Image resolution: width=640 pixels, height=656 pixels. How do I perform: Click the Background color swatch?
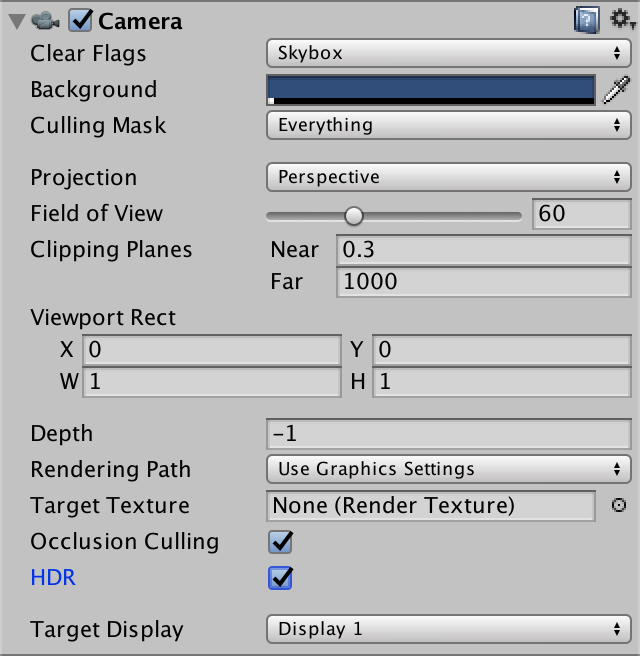pyautogui.click(x=431, y=89)
